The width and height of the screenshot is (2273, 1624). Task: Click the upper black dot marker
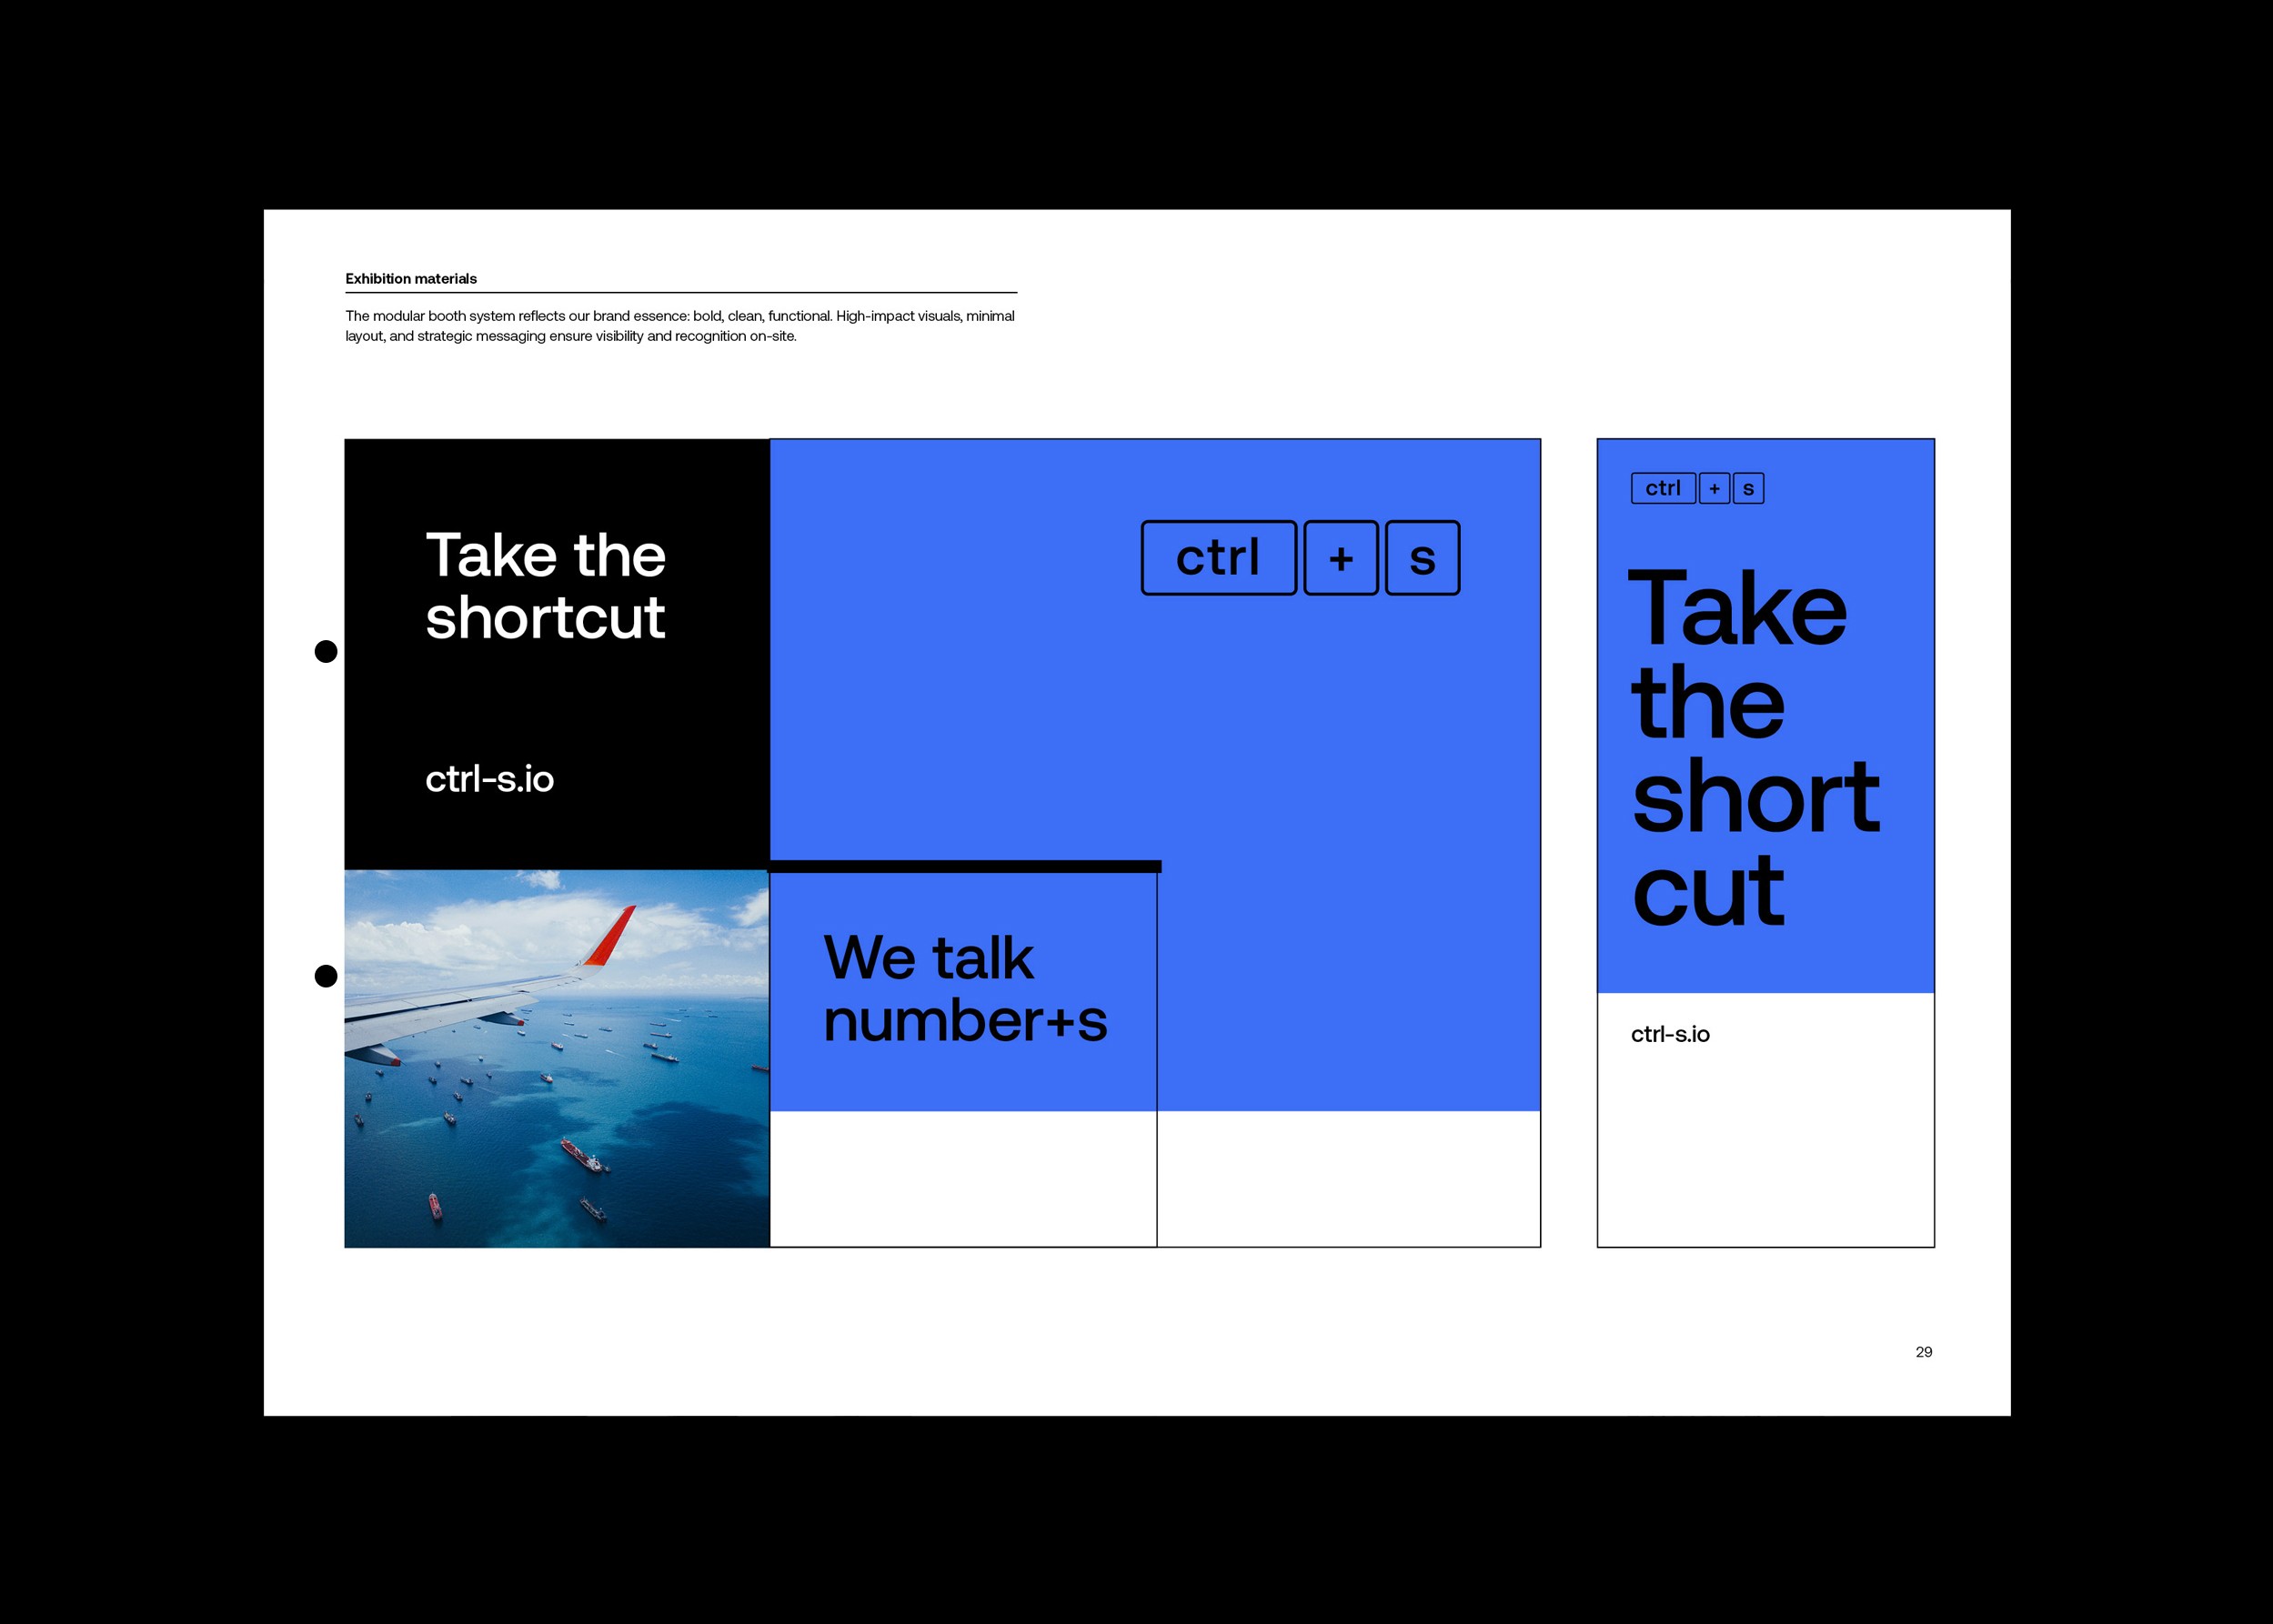pos(326,651)
